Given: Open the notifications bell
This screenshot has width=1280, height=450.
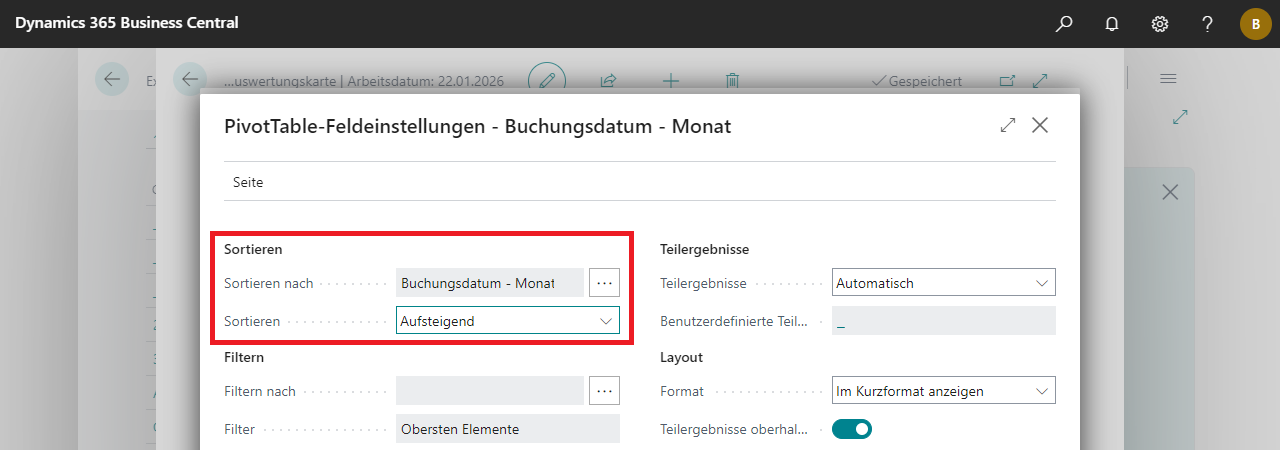Looking at the screenshot, I should click(x=1112, y=24).
